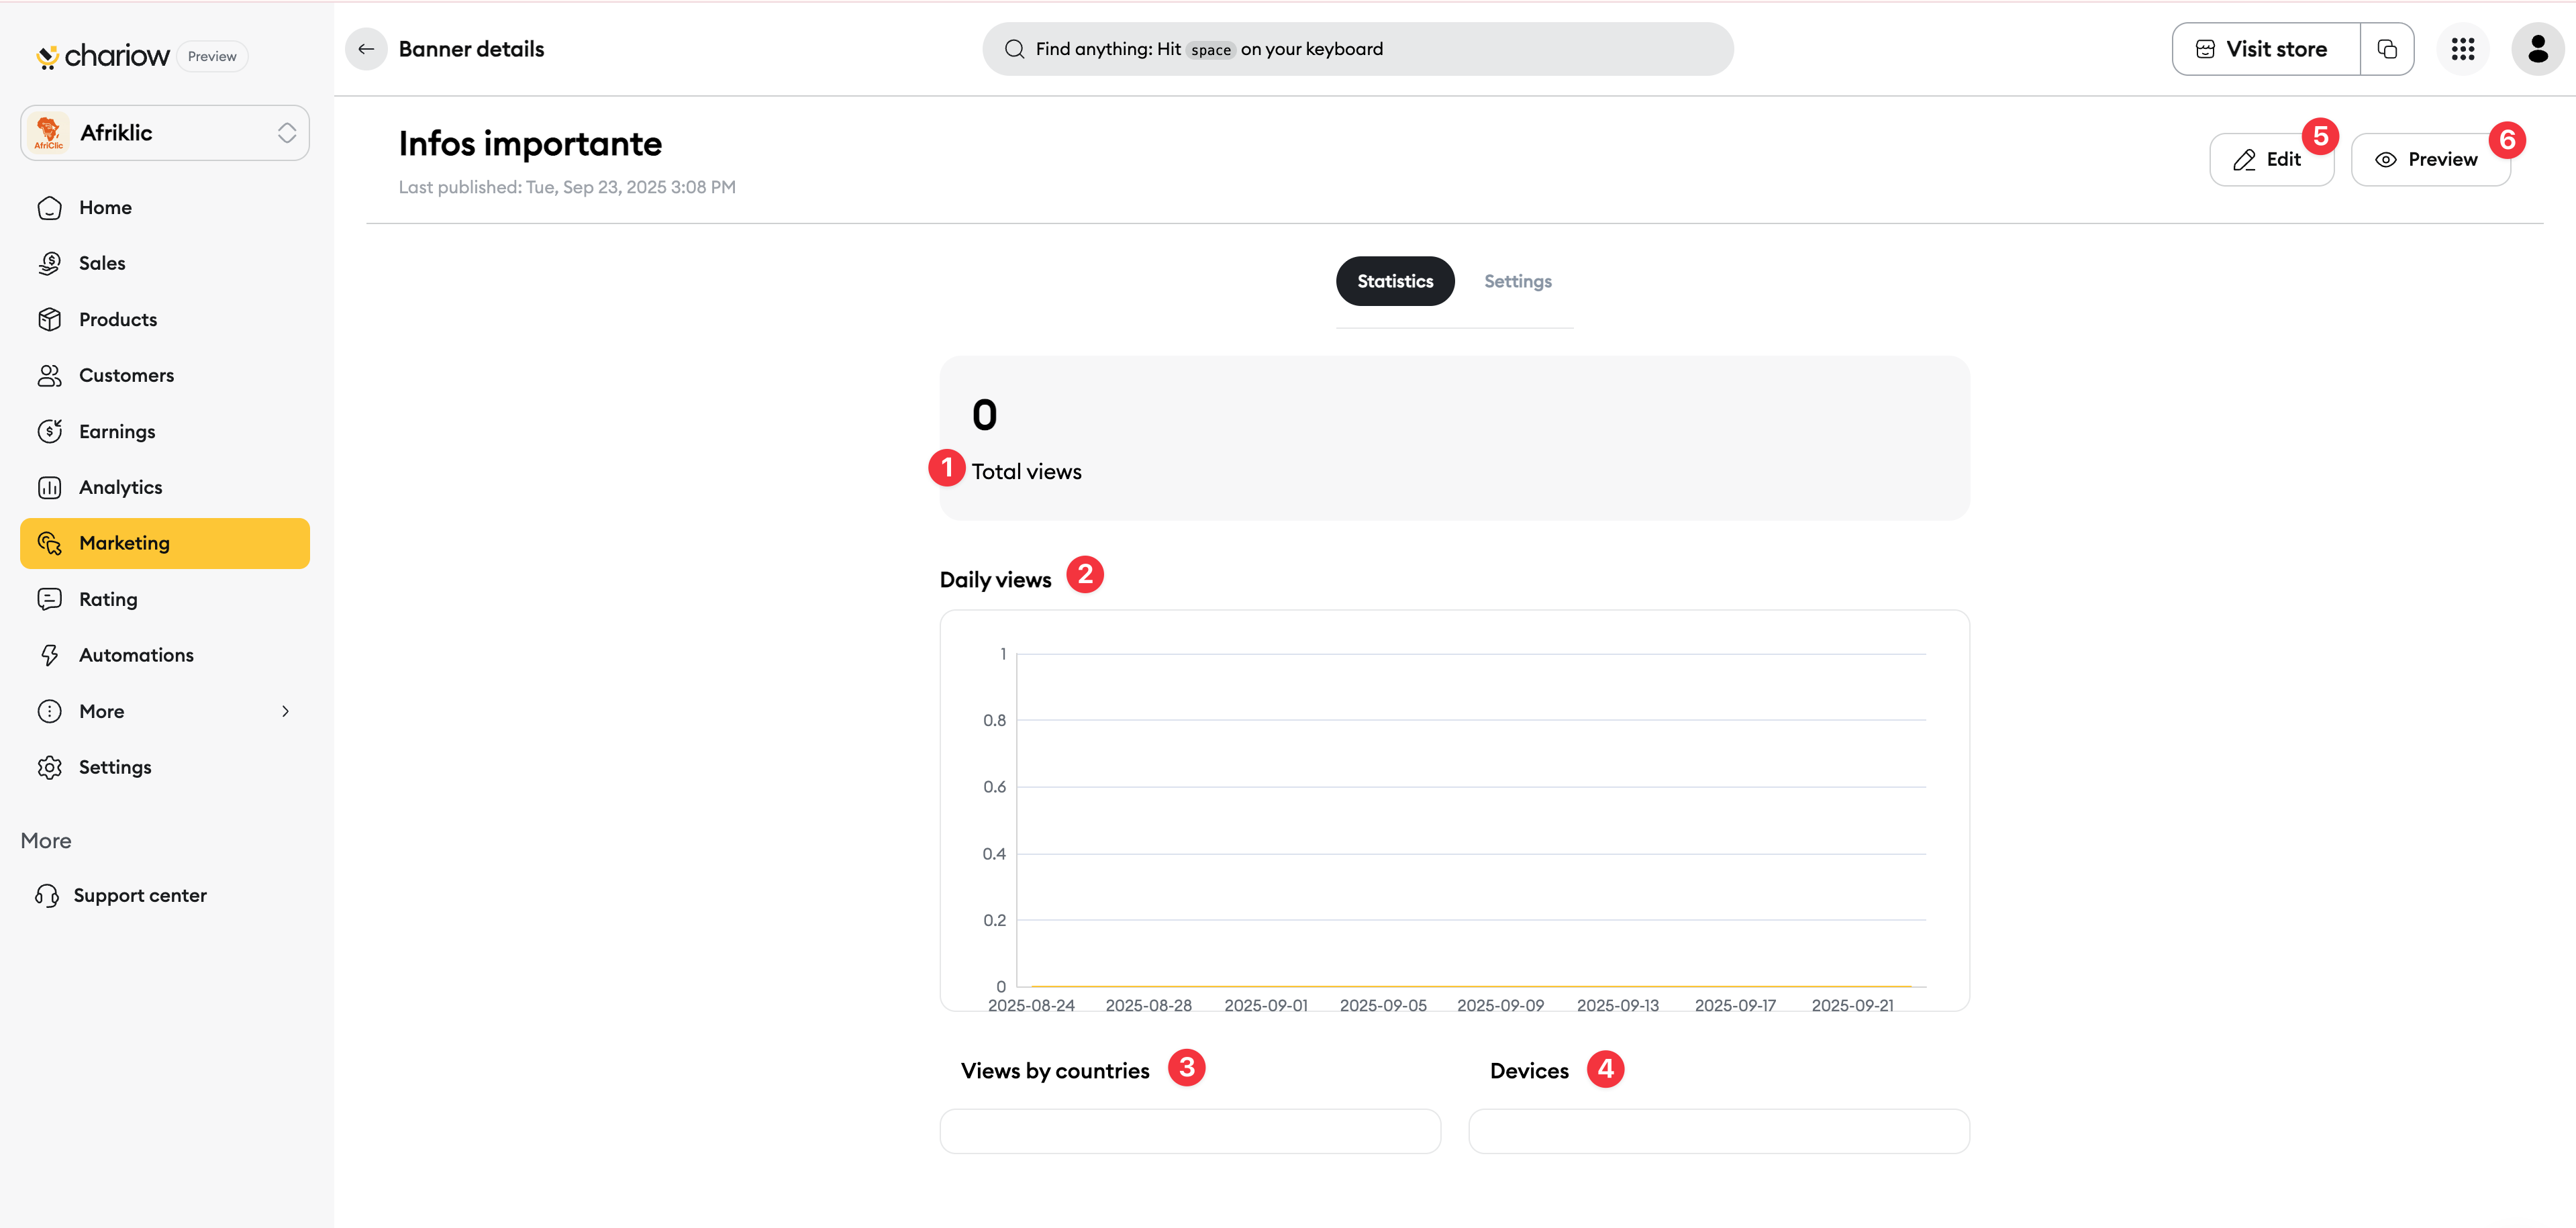The image size is (2576, 1228).
Task: Click the search magnifier icon
Action: pyautogui.click(x=1014, y=49)
